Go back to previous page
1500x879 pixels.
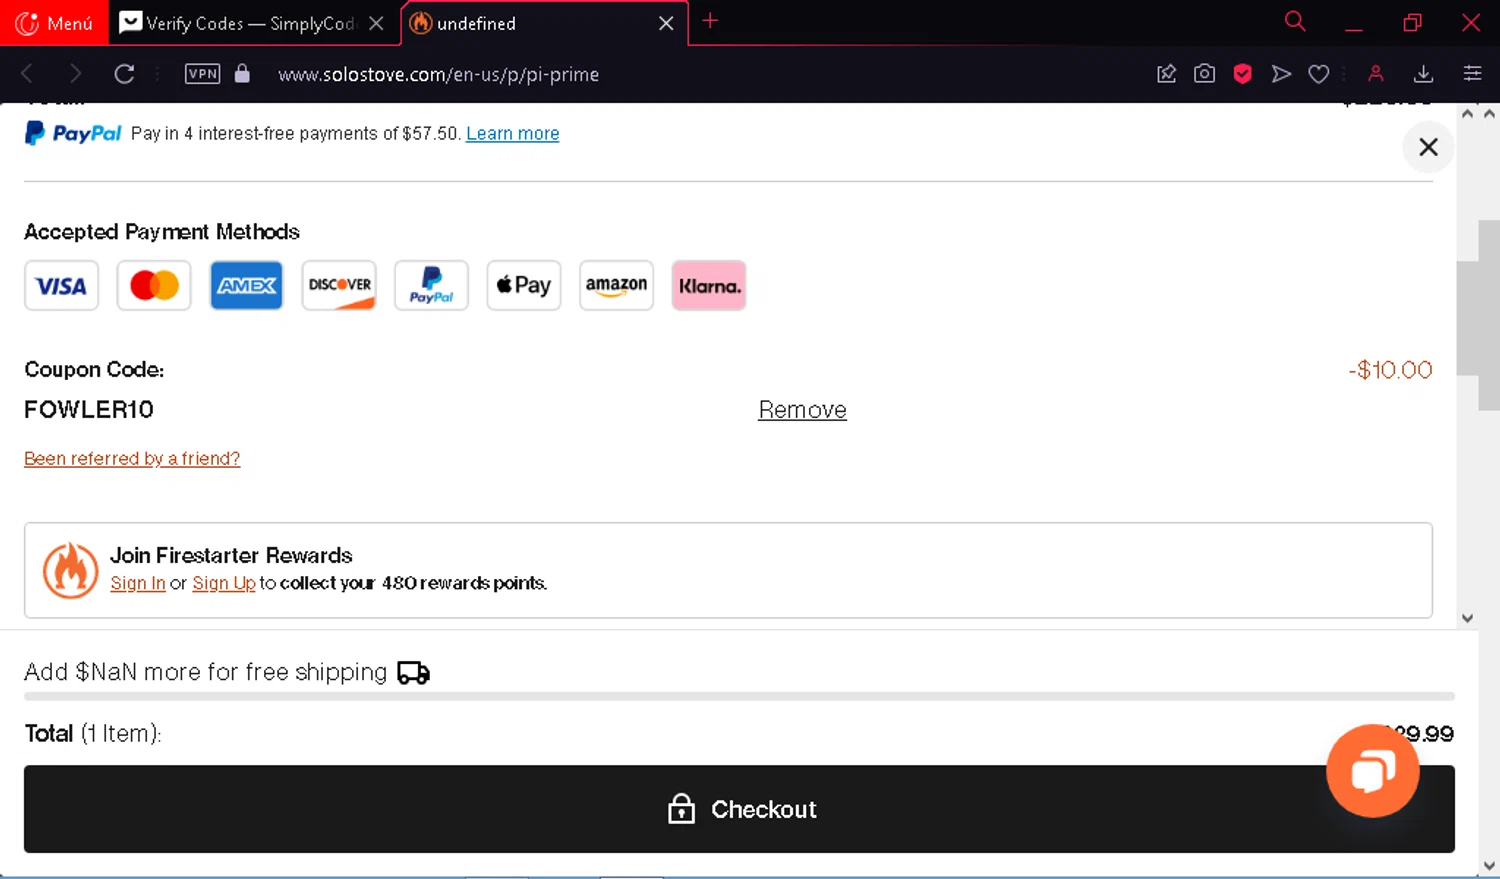[27, 74]
